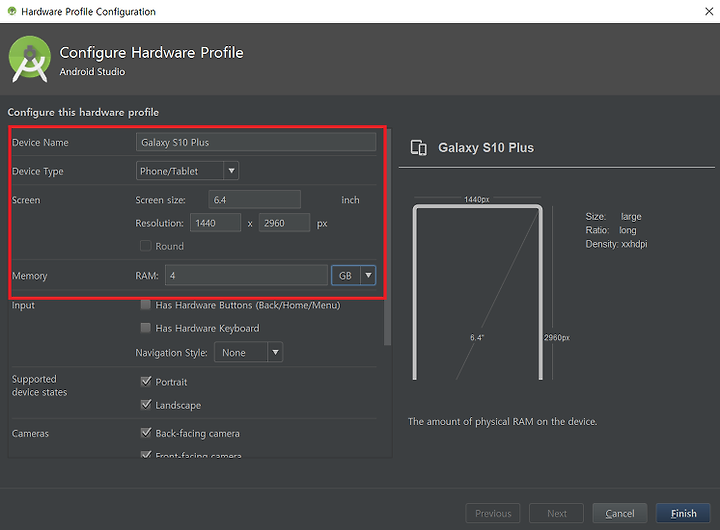720x530 pixels.
Task: Click the disabled Next button
Action: coord(557,513)
